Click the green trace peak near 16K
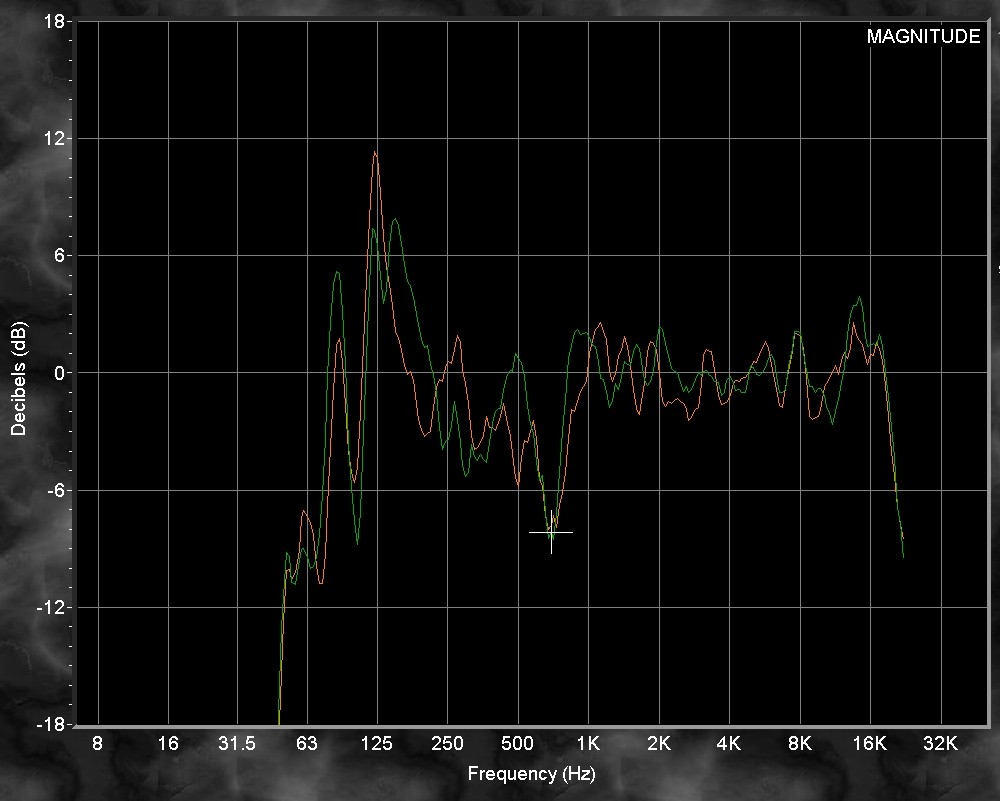1000x801 pixels. [x=860, y=297]
